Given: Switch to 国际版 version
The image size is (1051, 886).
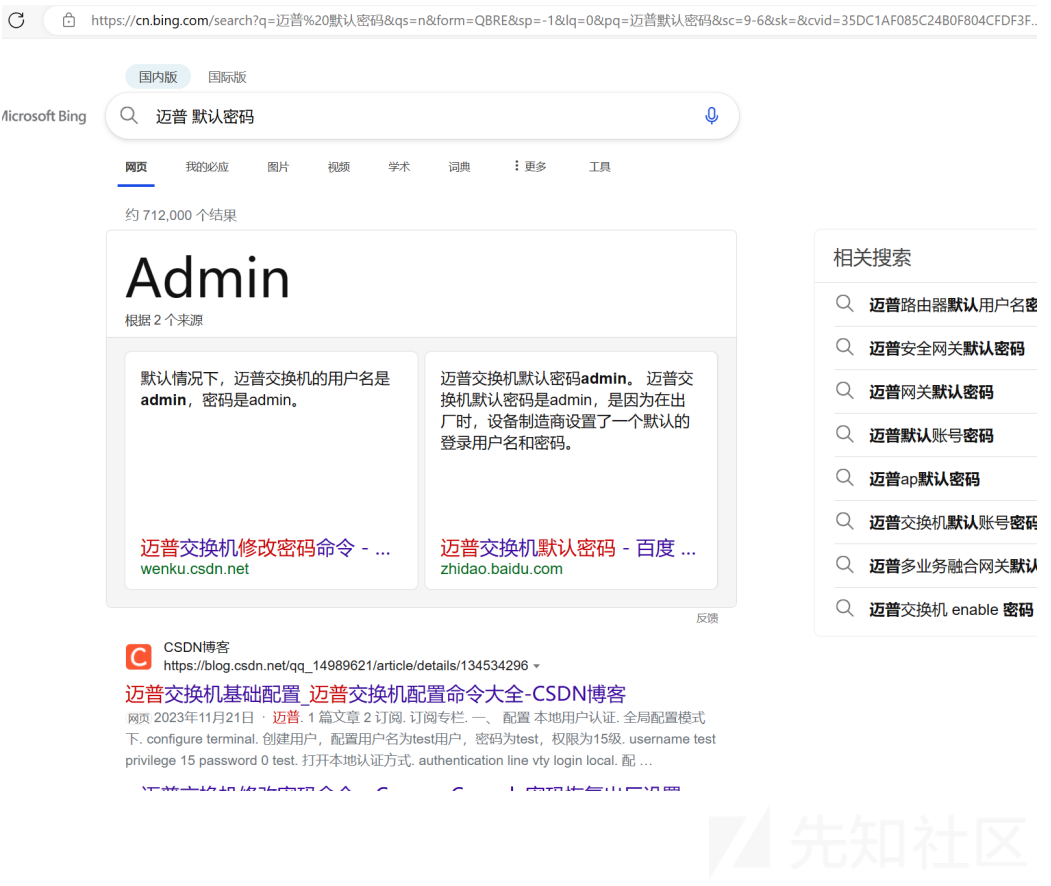Looking at the screenshot, I should click(x=227, y=77).
